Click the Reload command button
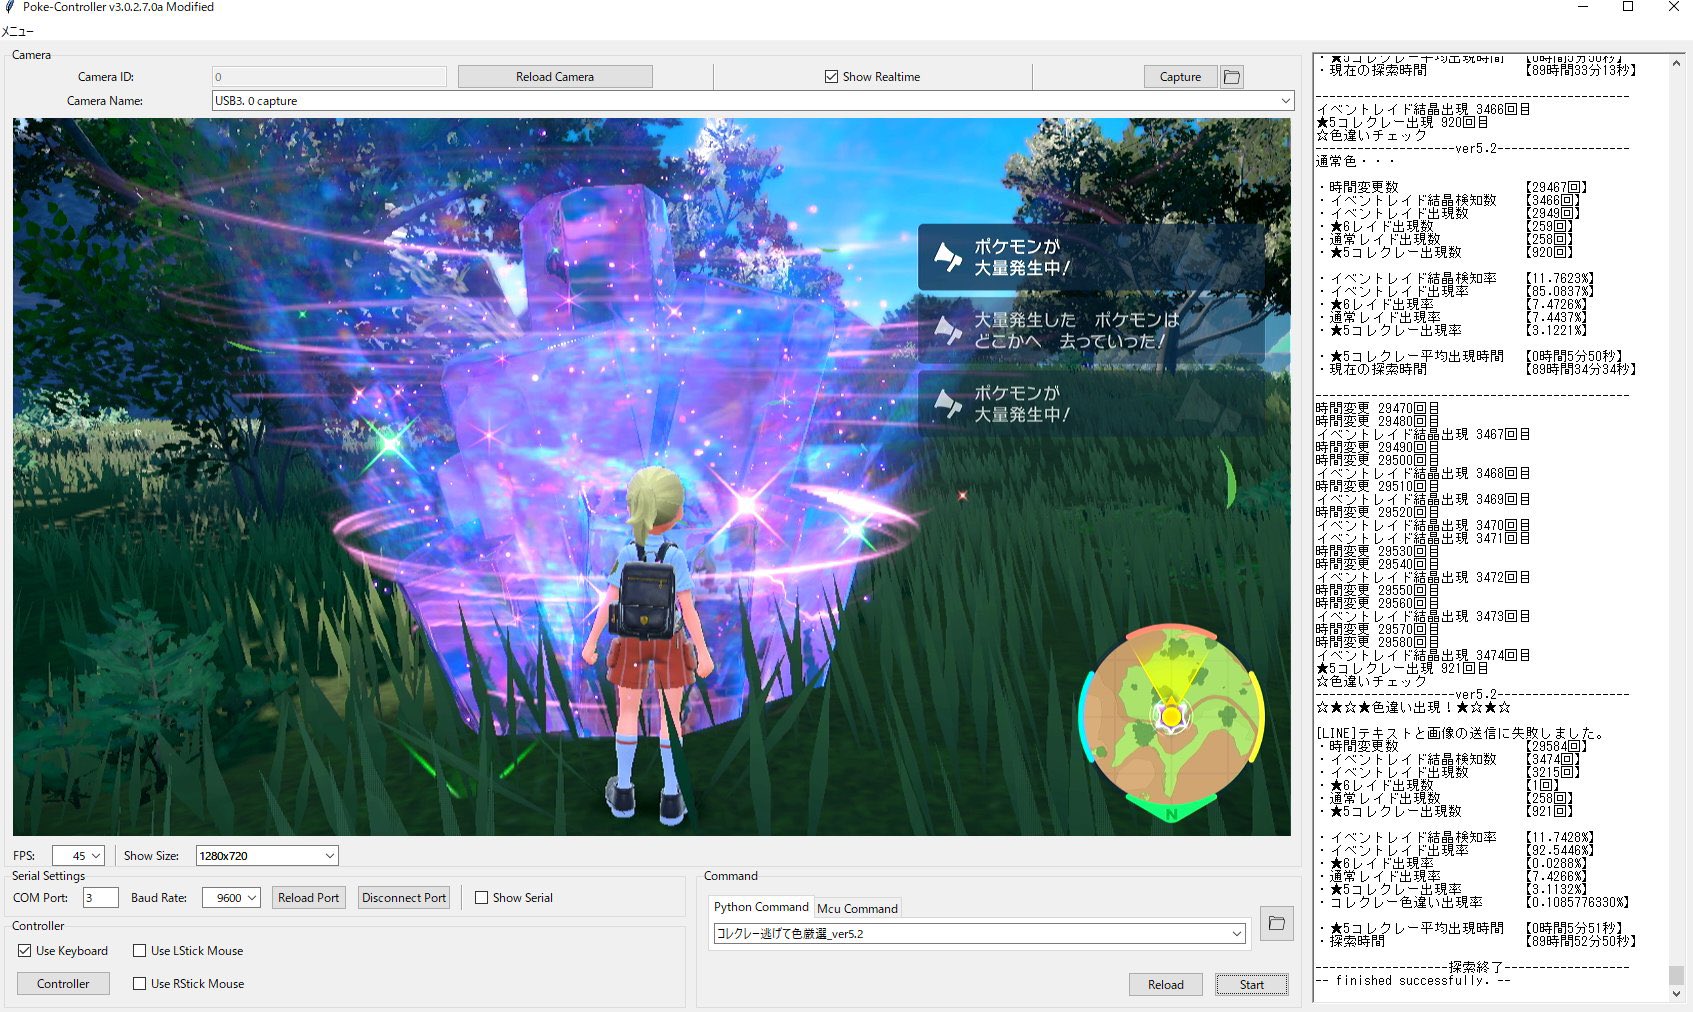 (1165, 985)
